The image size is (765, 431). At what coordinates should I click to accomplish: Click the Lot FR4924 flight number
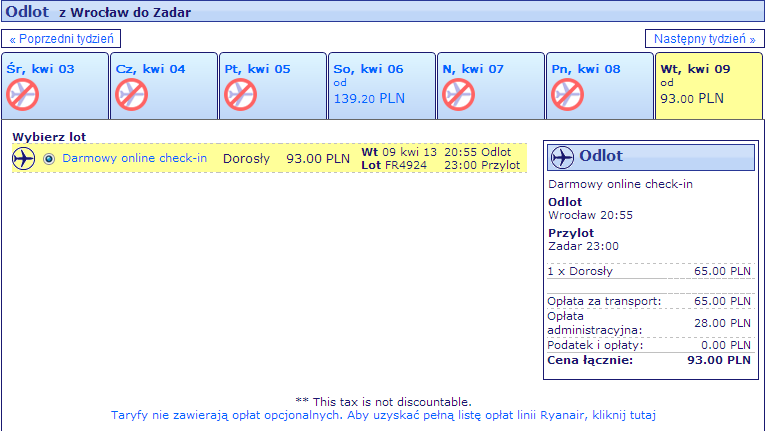point(394,165)
